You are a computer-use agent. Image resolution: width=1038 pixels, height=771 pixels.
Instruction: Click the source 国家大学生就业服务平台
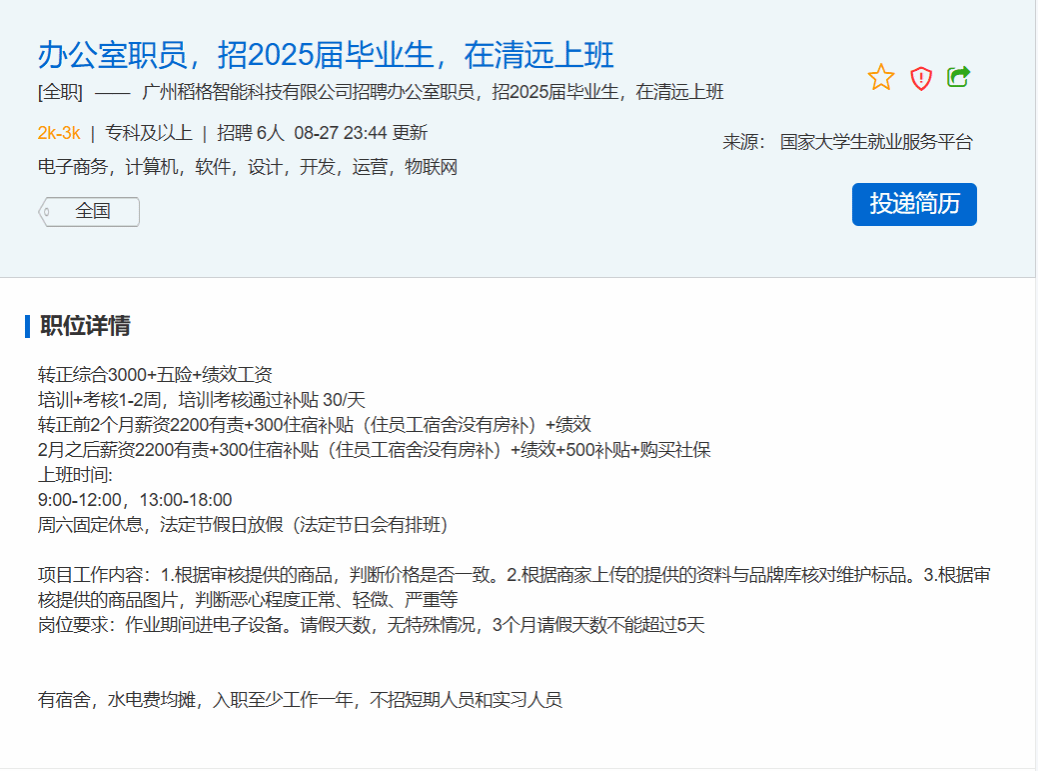(x=876, y=142)
